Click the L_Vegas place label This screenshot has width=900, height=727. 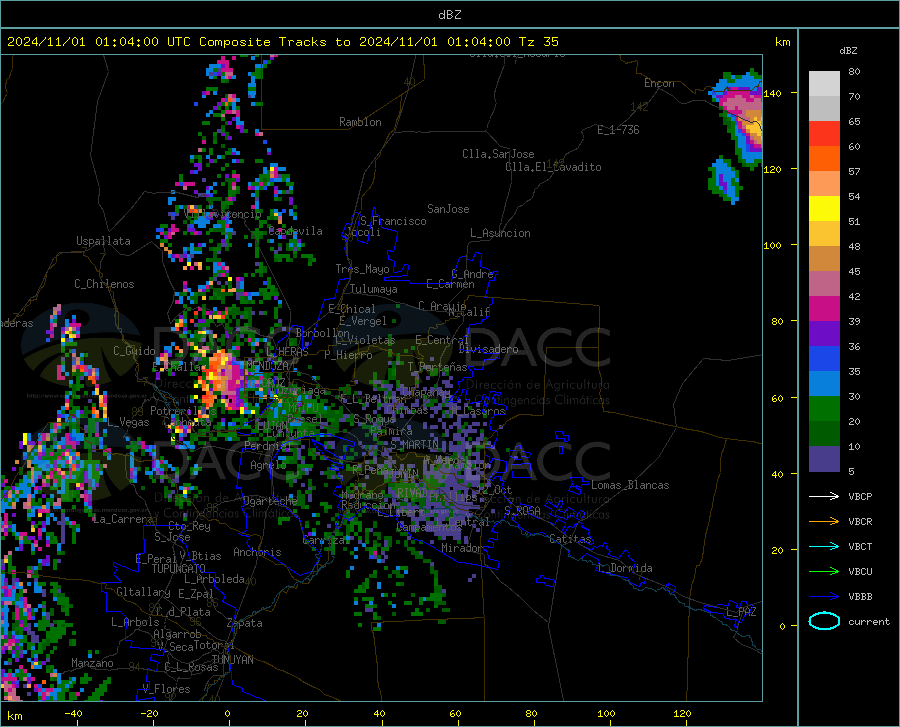tap(129, 422)
